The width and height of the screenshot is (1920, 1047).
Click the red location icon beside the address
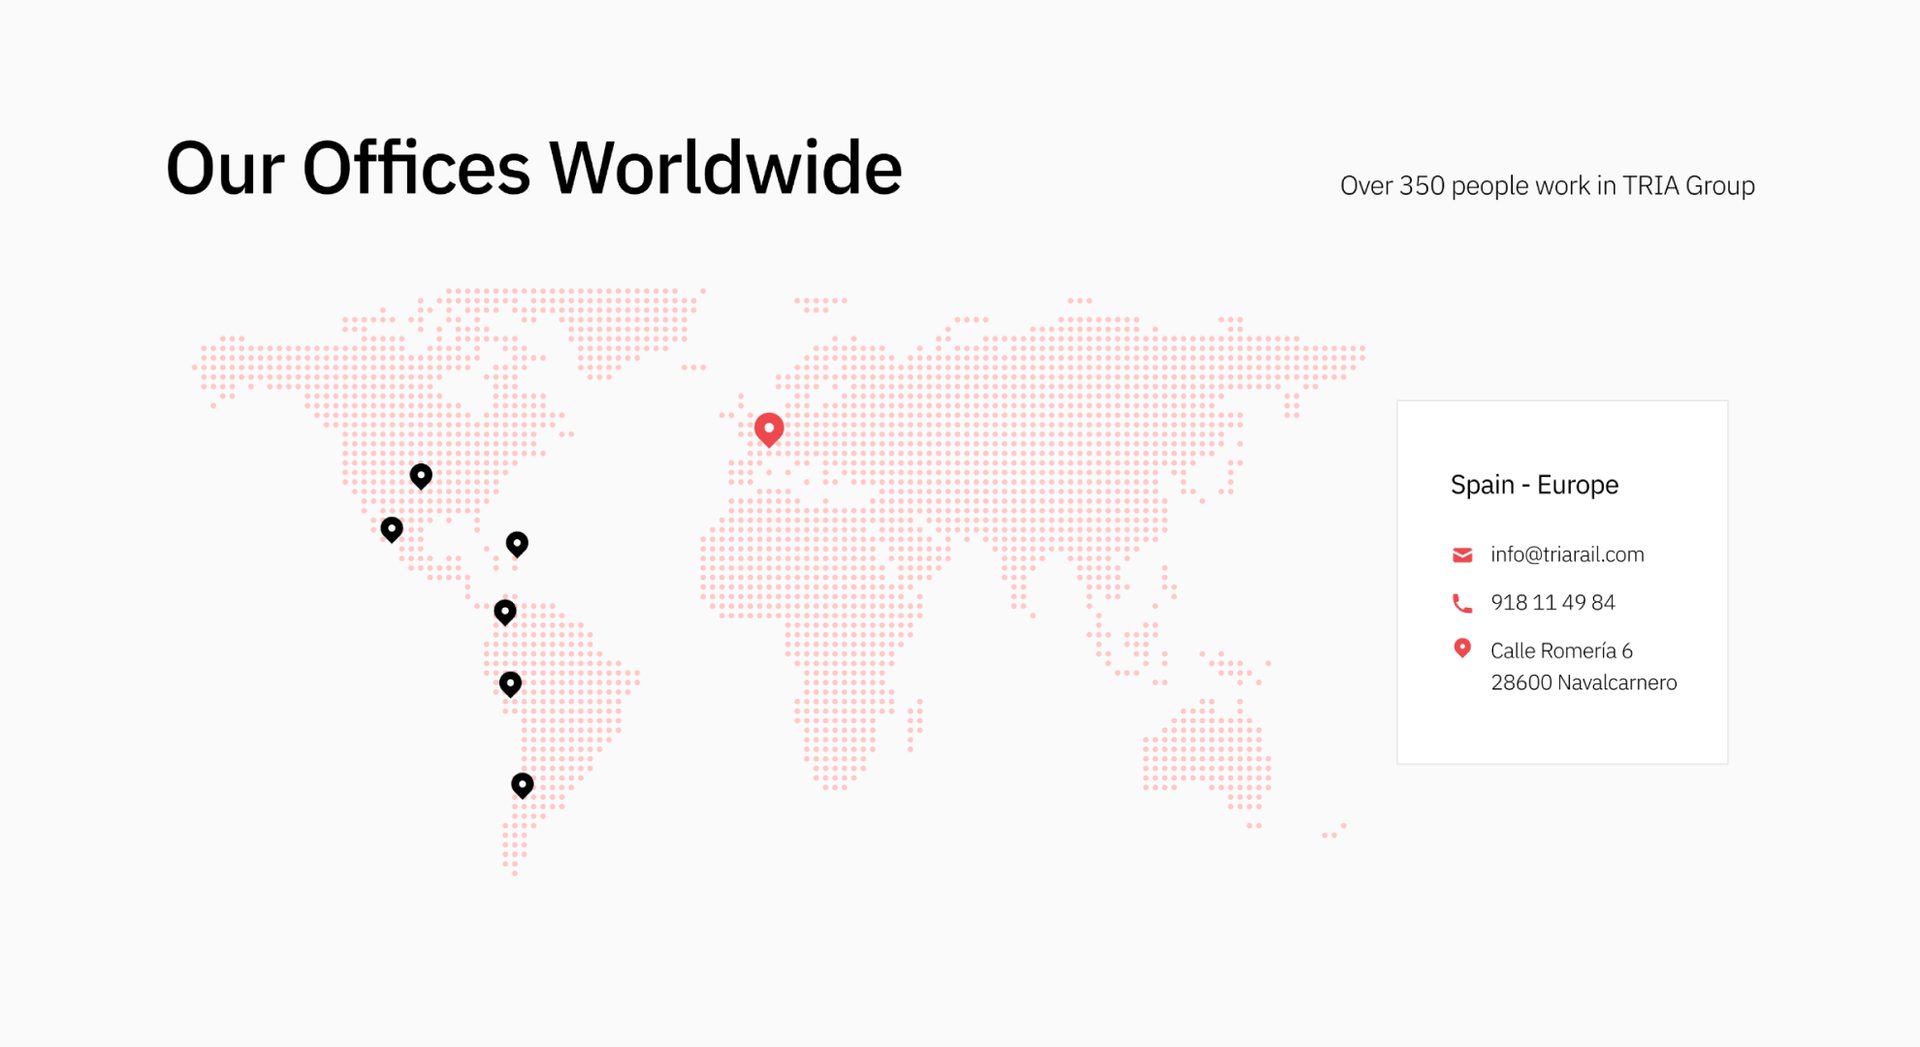tap(1462, 649)
